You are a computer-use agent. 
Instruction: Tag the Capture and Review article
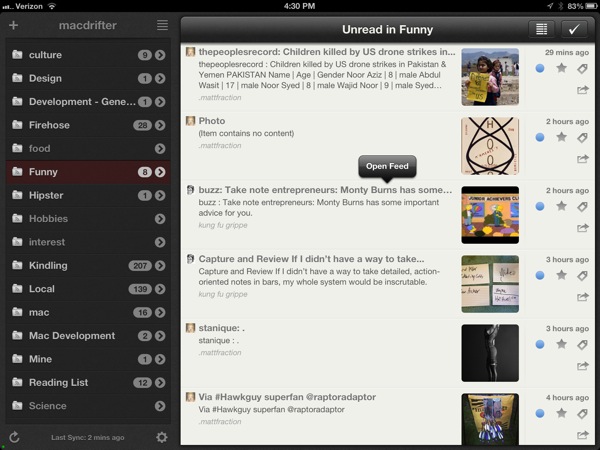[582, 276]
